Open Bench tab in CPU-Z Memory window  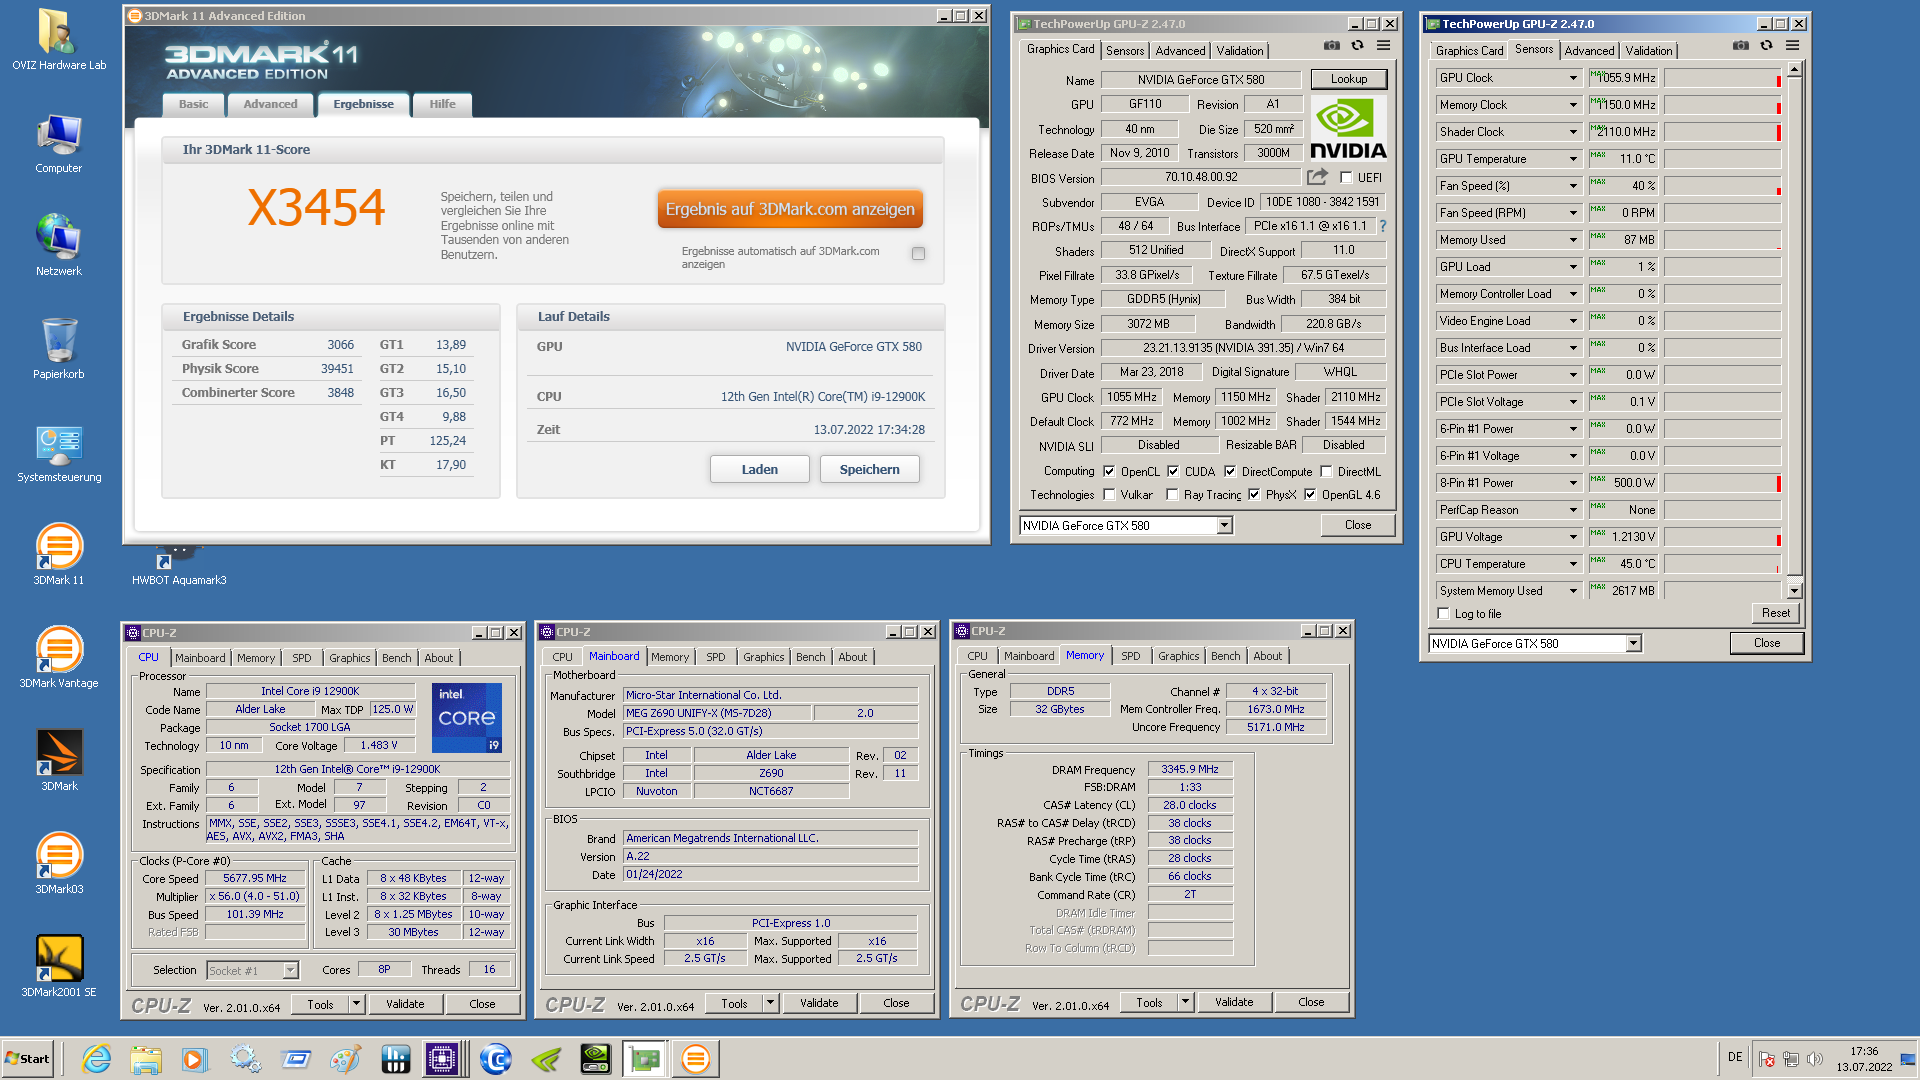[x=1225, y=656]
